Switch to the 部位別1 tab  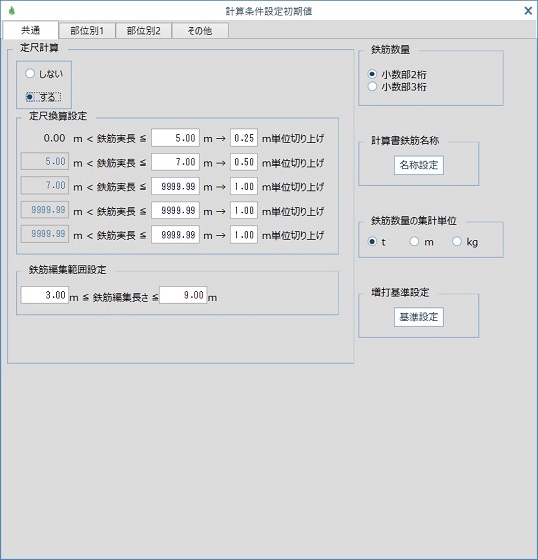87,31
